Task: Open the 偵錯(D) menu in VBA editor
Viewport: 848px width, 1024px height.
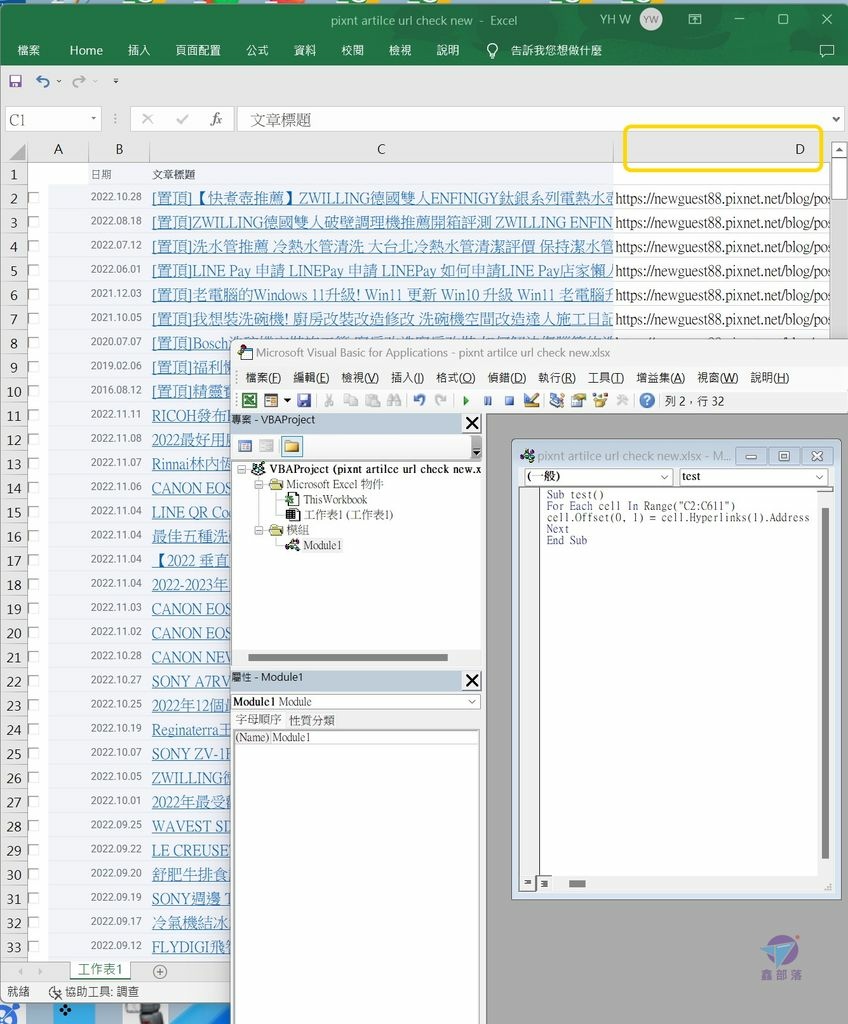Action: [507, 377]
